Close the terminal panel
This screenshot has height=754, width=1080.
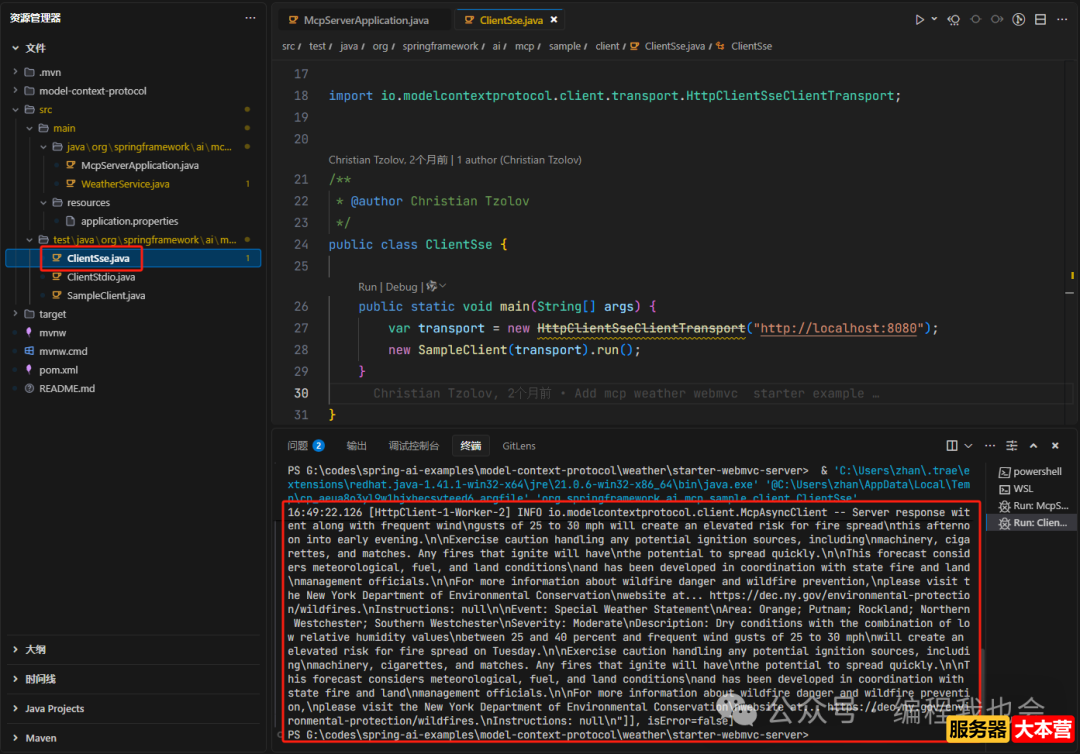[1055, 446]
